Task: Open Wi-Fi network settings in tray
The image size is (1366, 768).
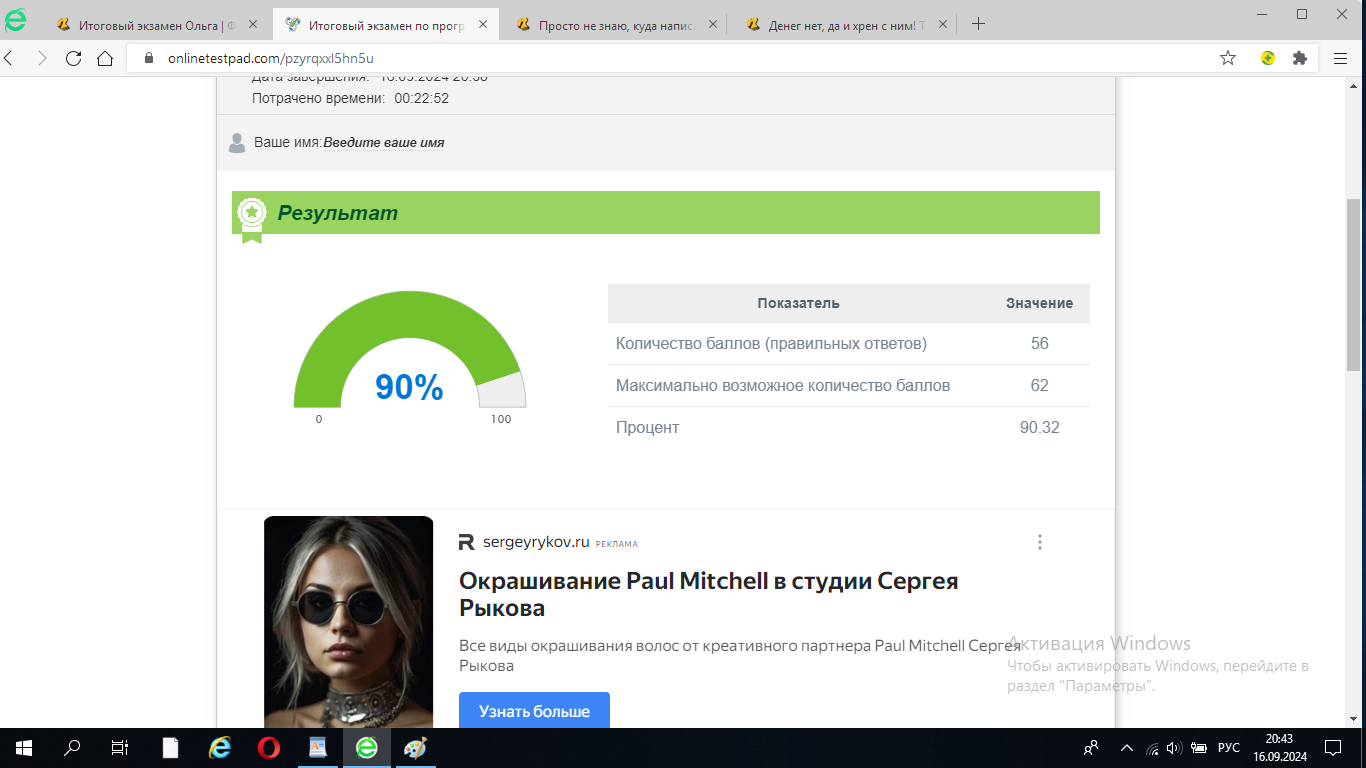Action: pos(1152,748)
